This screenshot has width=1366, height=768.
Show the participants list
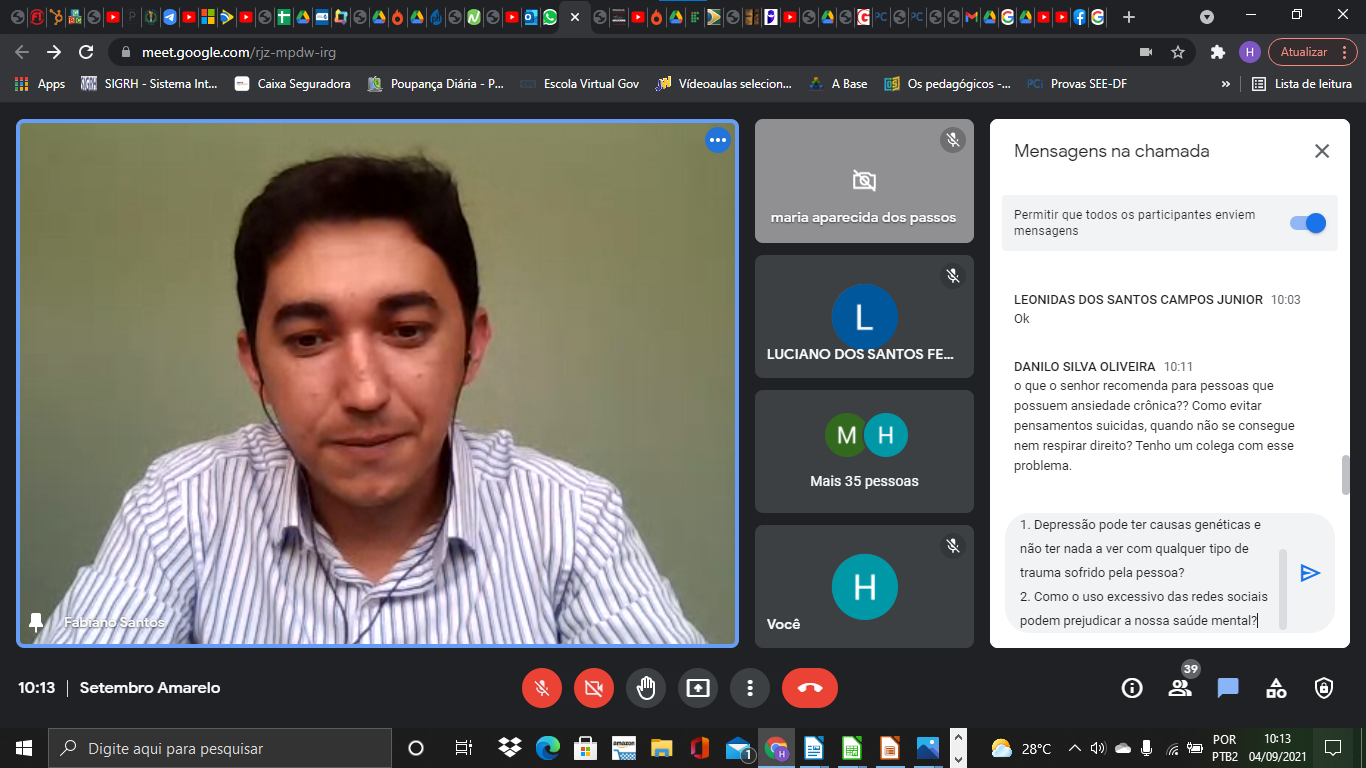coord(1180,688)
